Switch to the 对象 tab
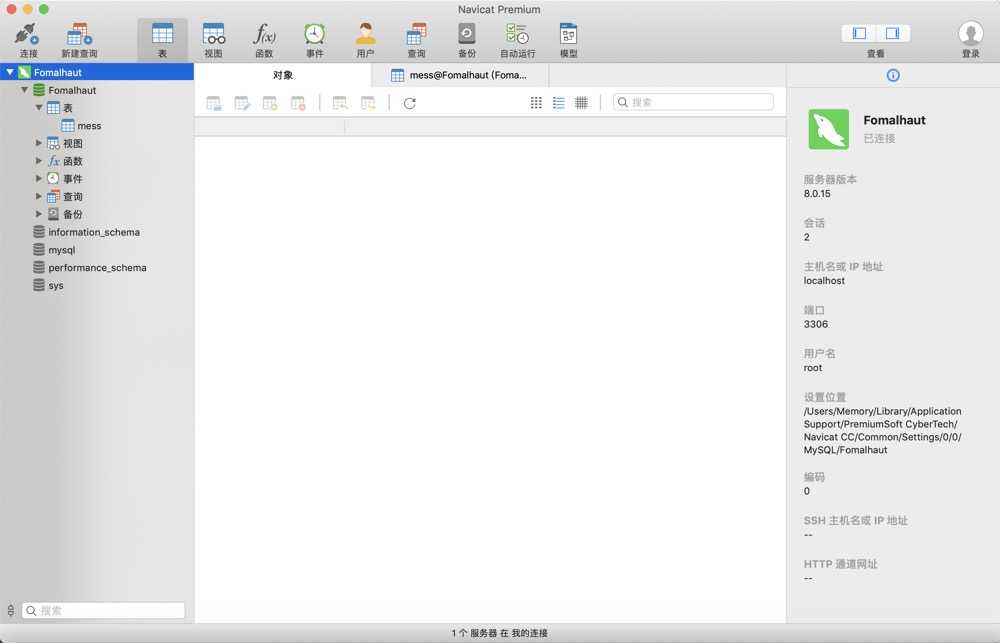 [x=283, y=75]
